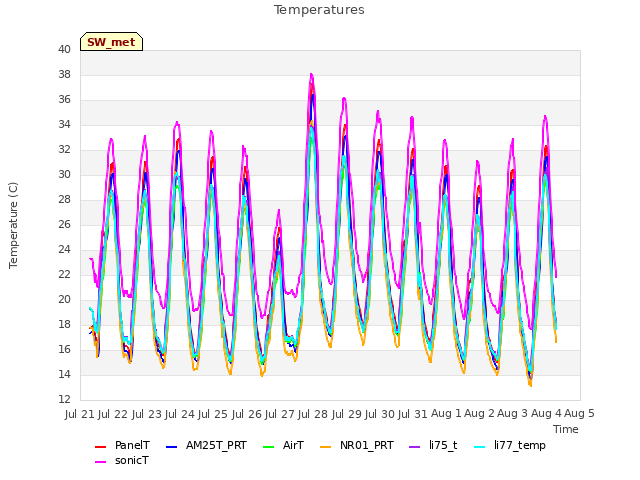This screenshot has width=640, height=480.
Task: Click the 16 y-axis tick label
Action: pyautogui.click(x=64, y=349)
